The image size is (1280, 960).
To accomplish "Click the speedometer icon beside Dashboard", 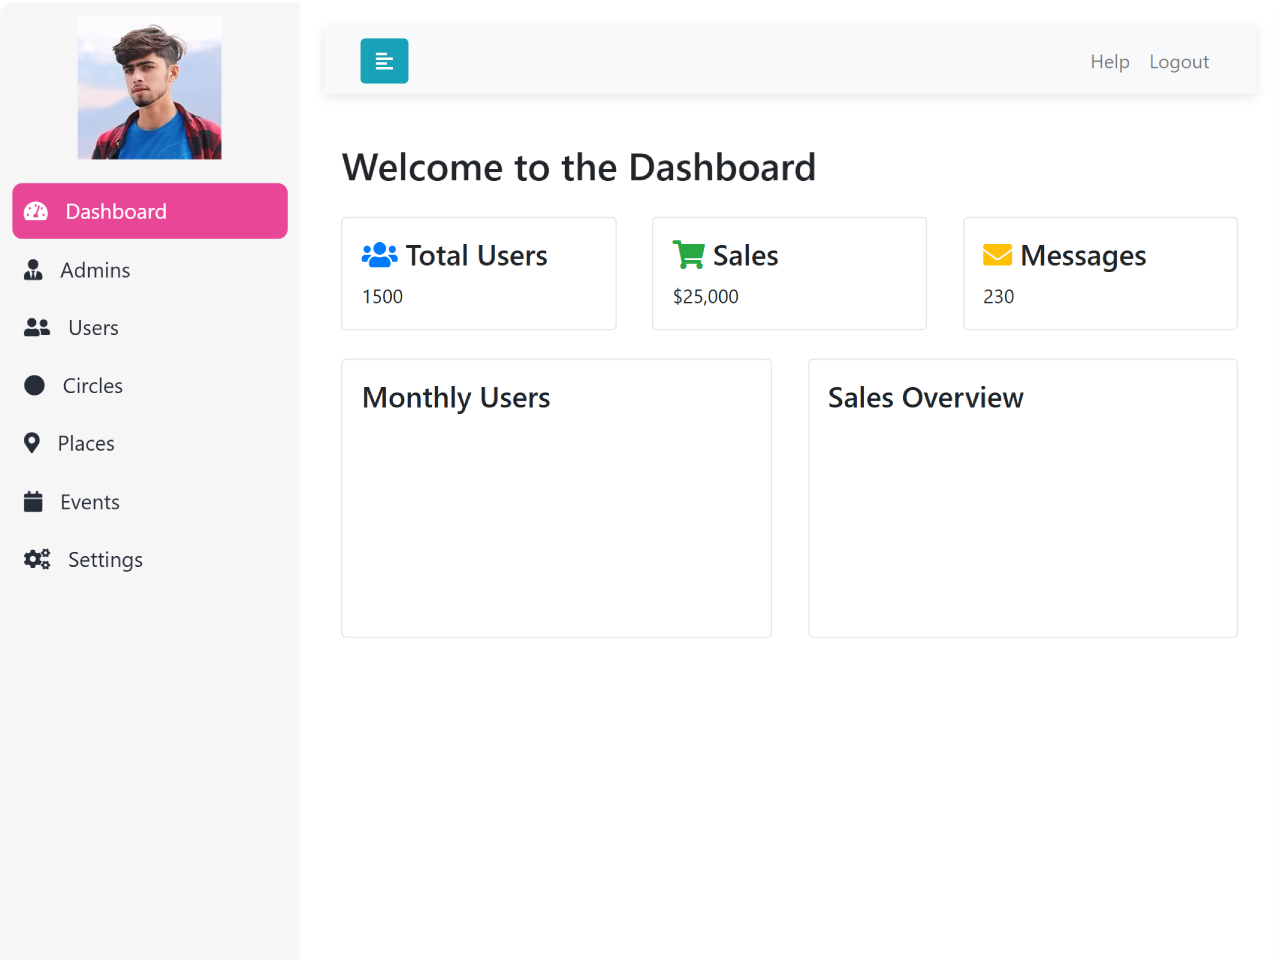I will (x=36, y=211).
